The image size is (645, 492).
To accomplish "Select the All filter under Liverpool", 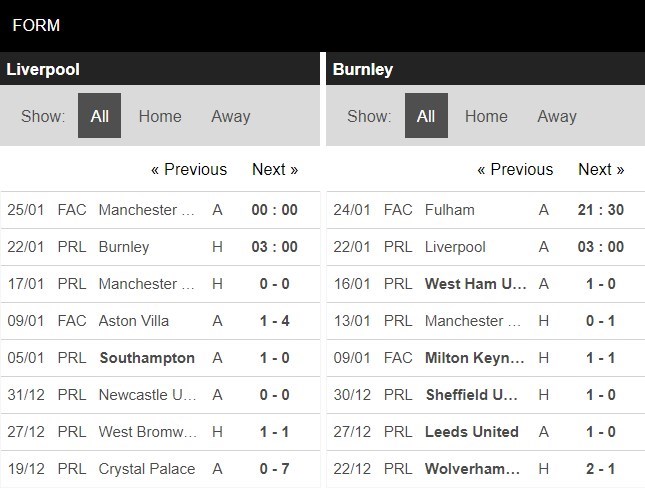I will click(100, 116).
